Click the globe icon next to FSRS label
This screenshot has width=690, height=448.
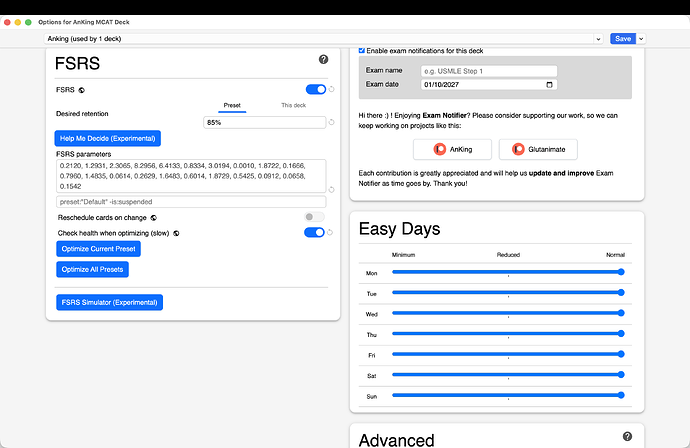tap(81, 90)
